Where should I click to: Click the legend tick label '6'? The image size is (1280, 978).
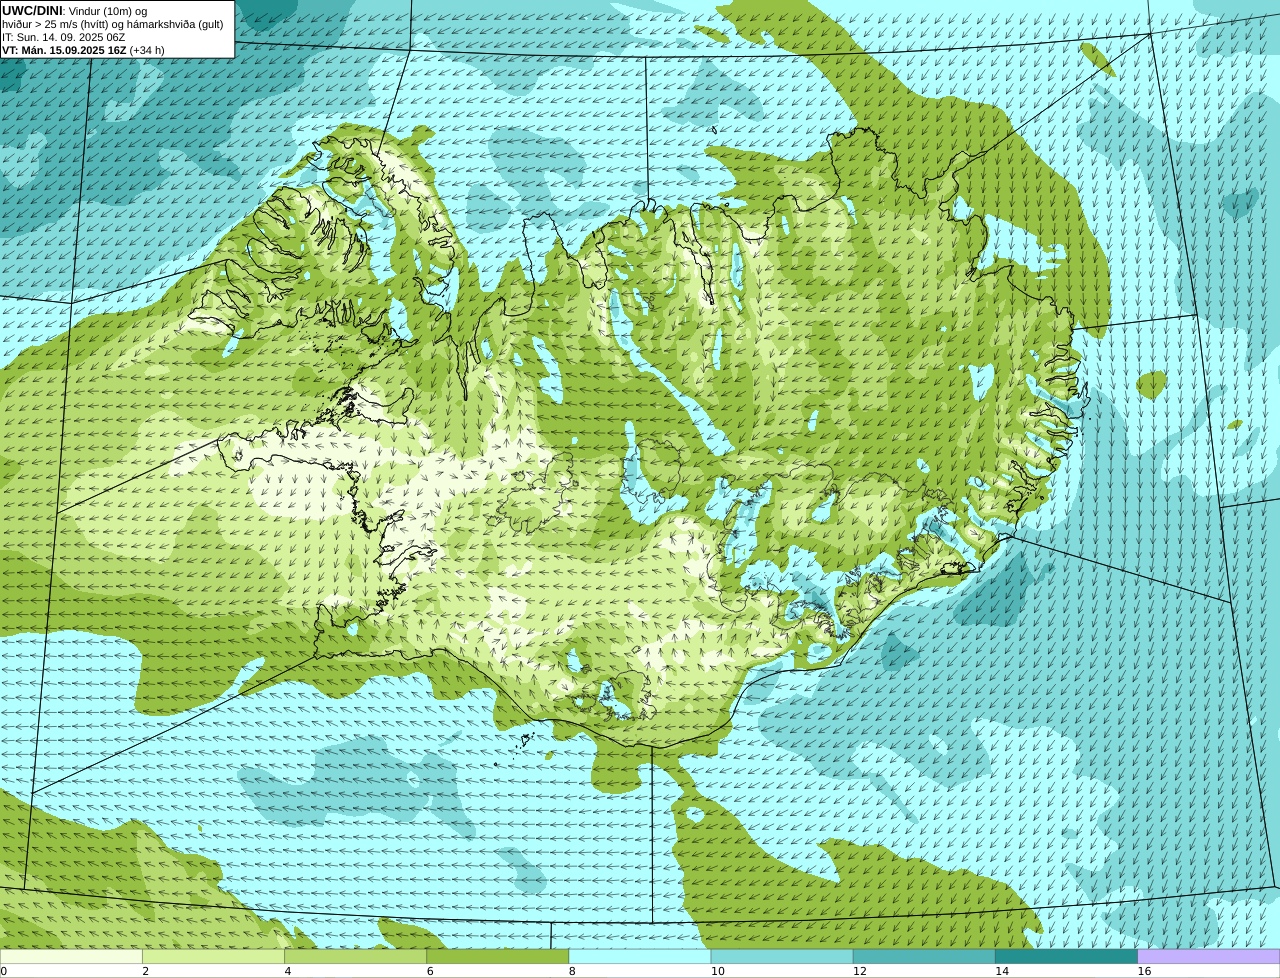click(x=430, y=971)
